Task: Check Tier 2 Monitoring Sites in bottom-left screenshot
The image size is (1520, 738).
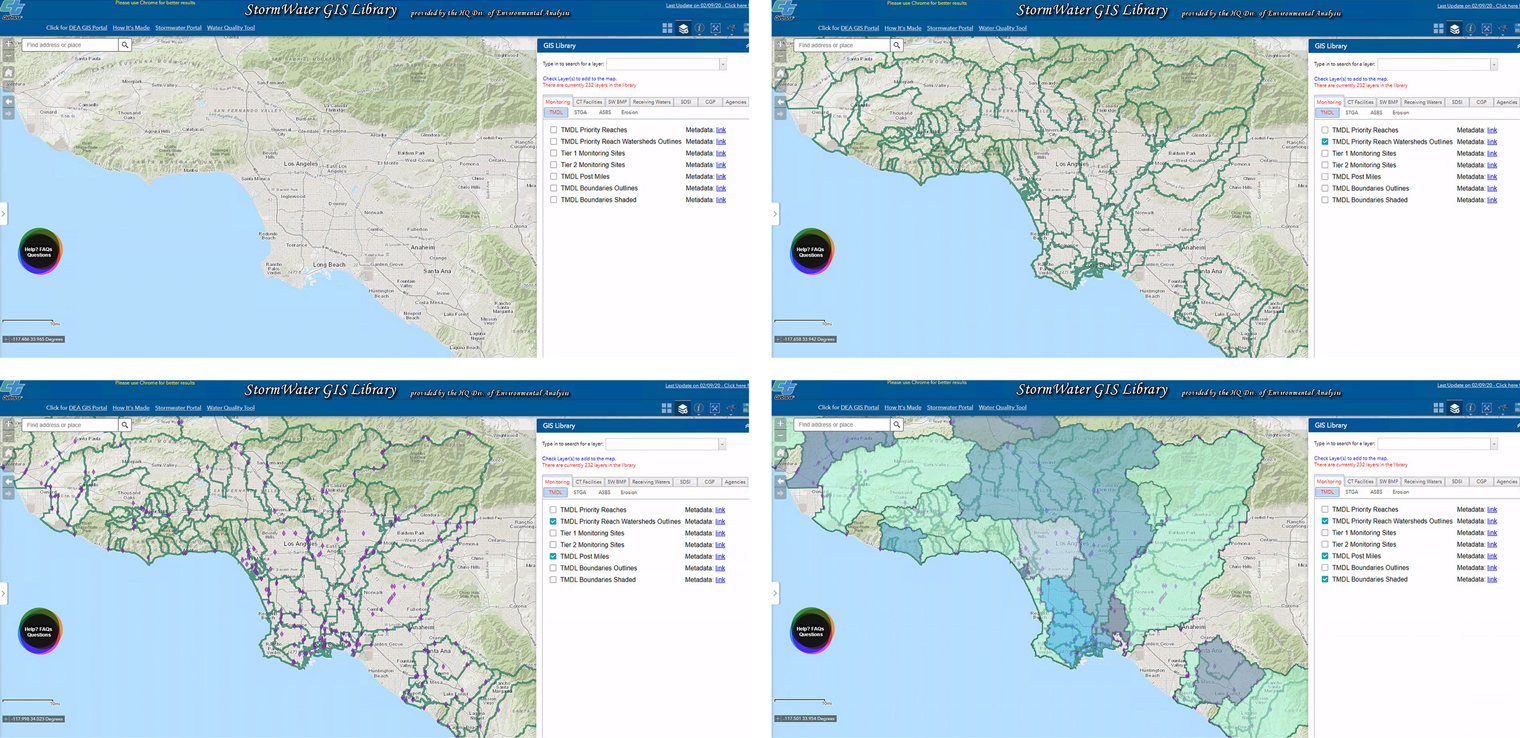Action: click(554, 545)
